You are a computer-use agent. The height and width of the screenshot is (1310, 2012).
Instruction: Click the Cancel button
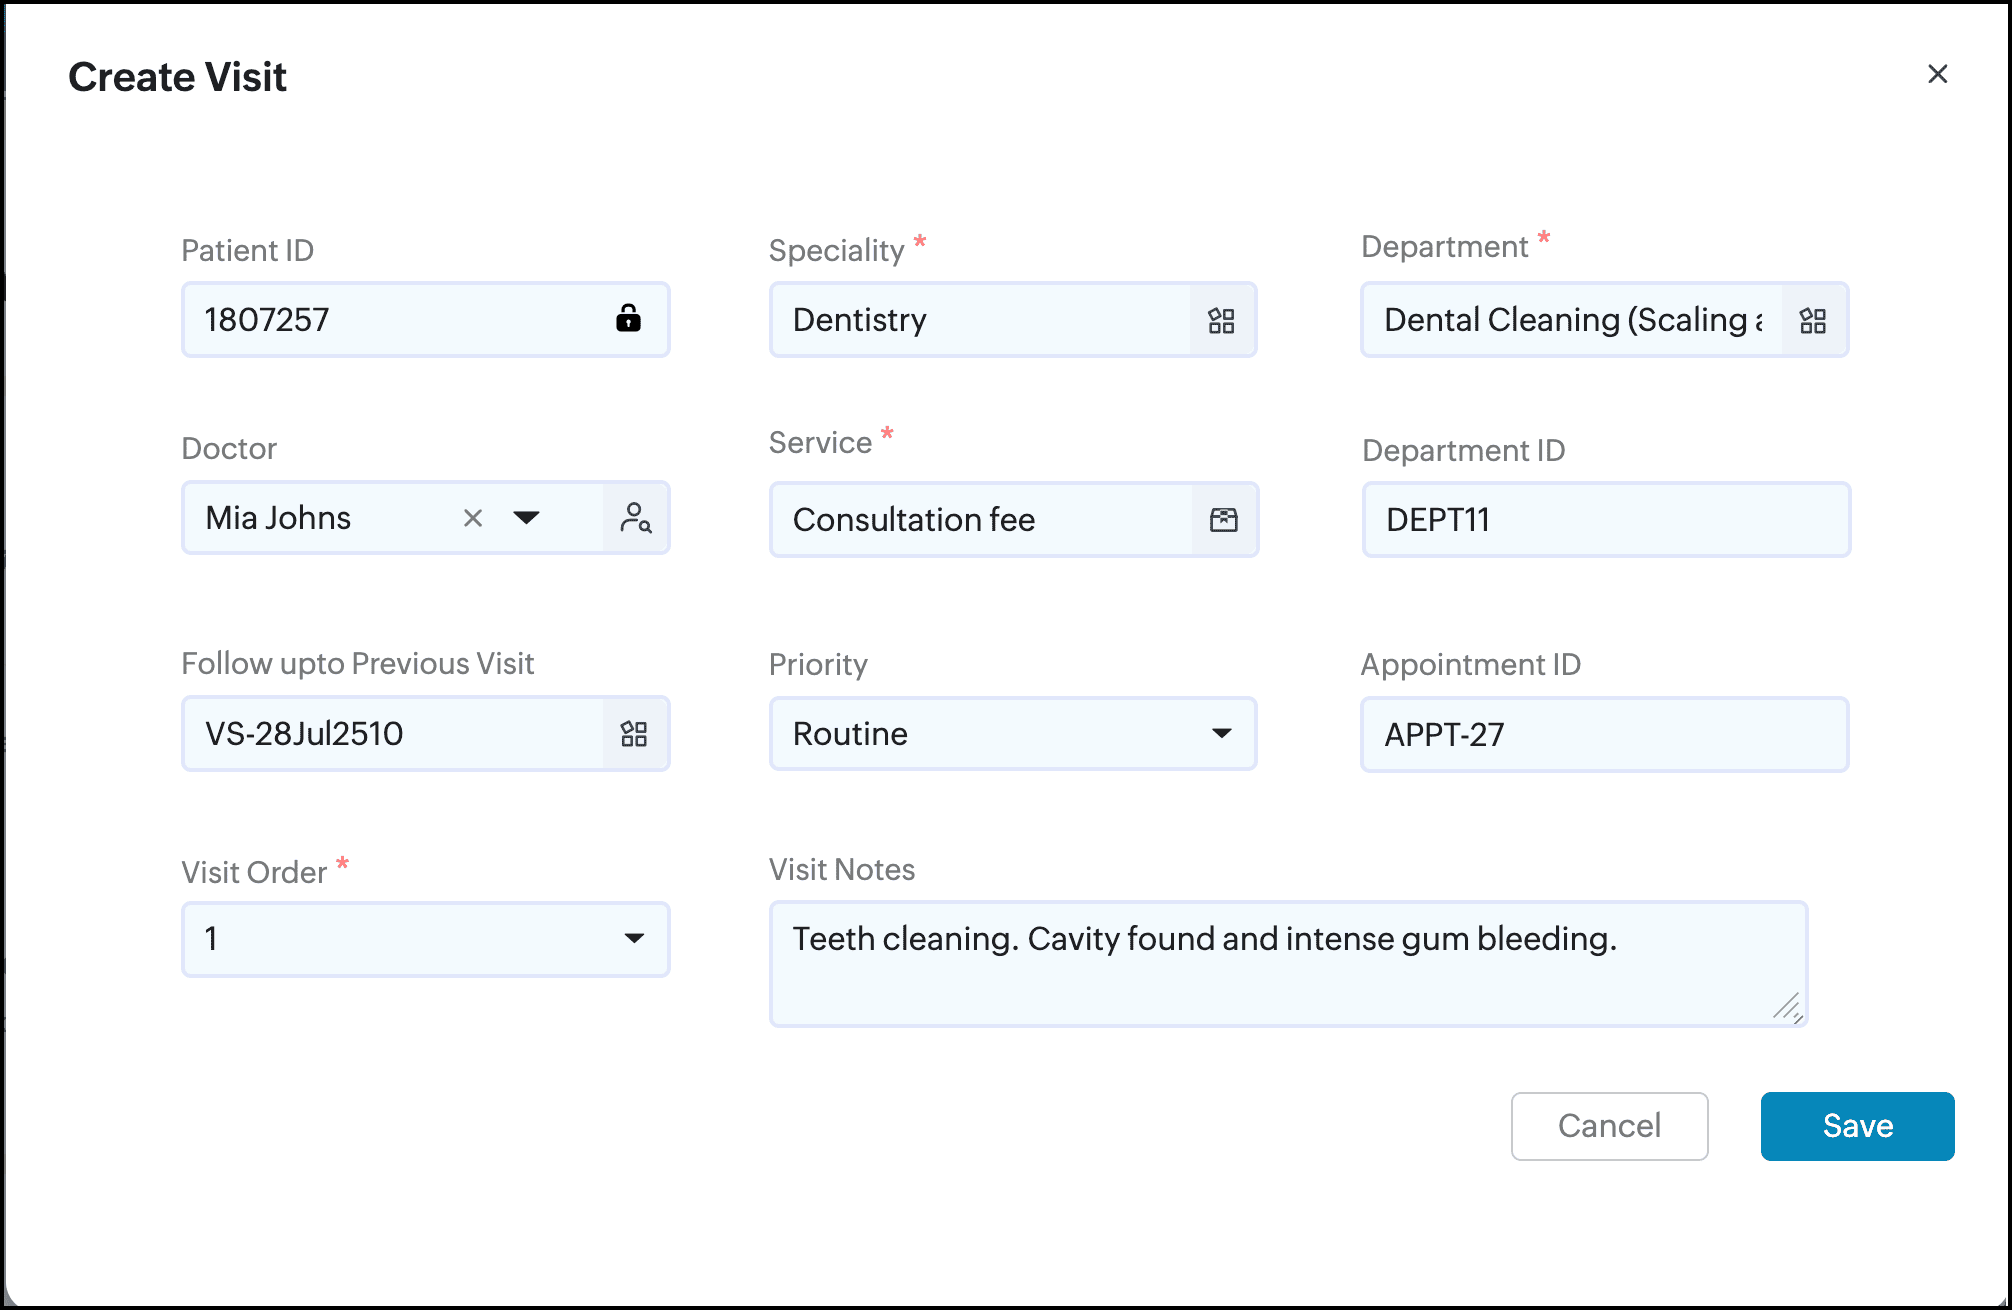tap(1609, 1126)
